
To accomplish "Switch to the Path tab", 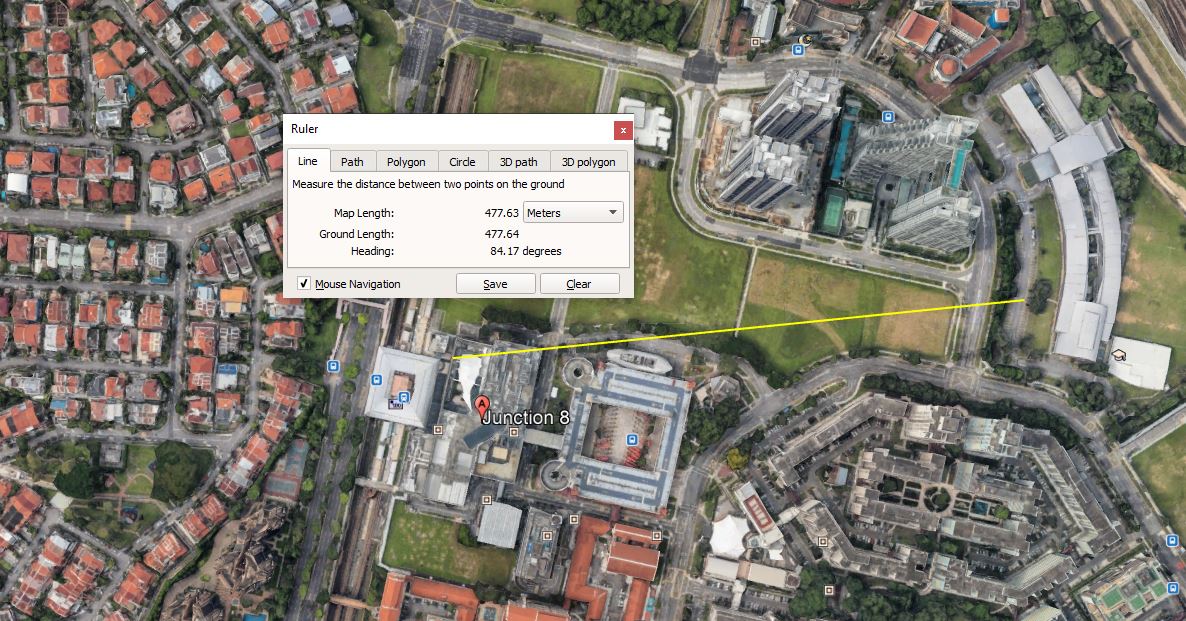I will (352, 162).
